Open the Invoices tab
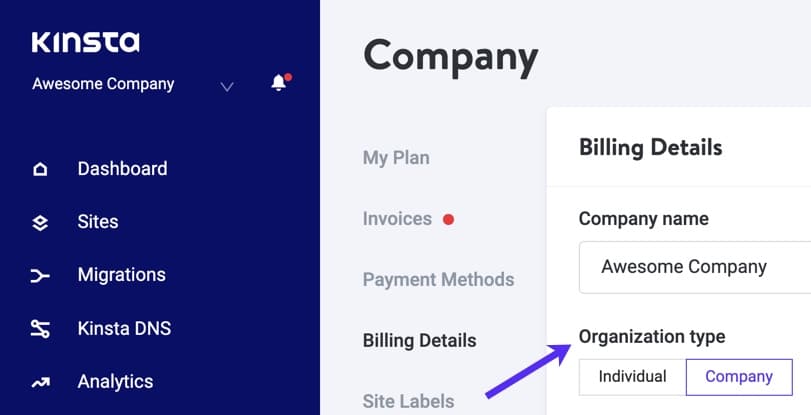Viewport: 811px width, 415px height. [397, 219]
